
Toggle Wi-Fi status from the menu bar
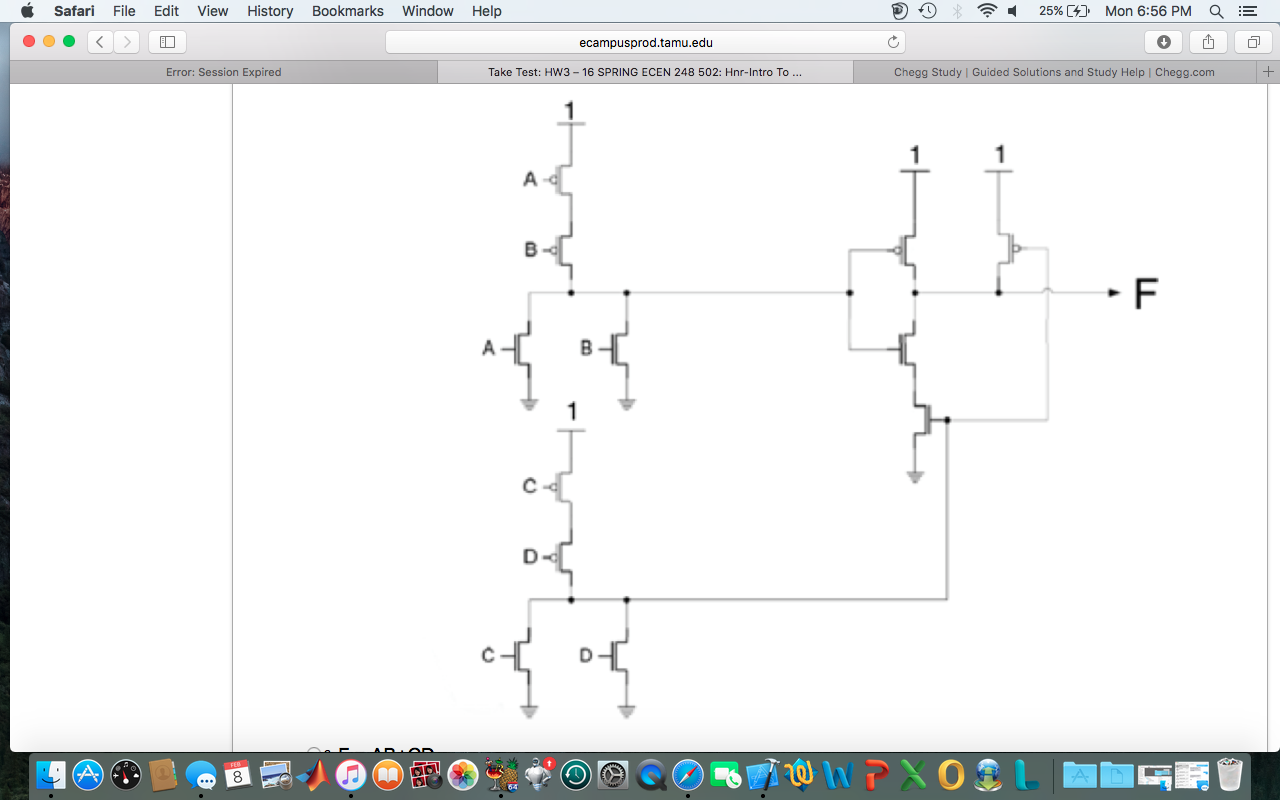pos(986,11)
